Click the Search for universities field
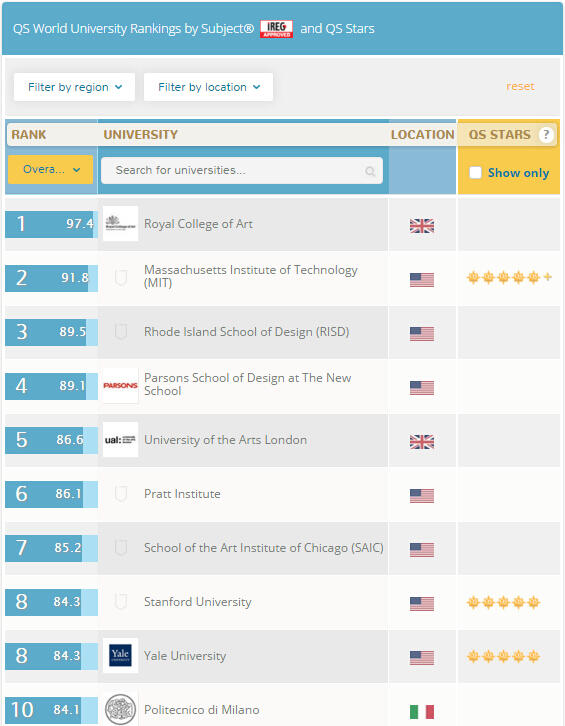 (x=242, y=170)
